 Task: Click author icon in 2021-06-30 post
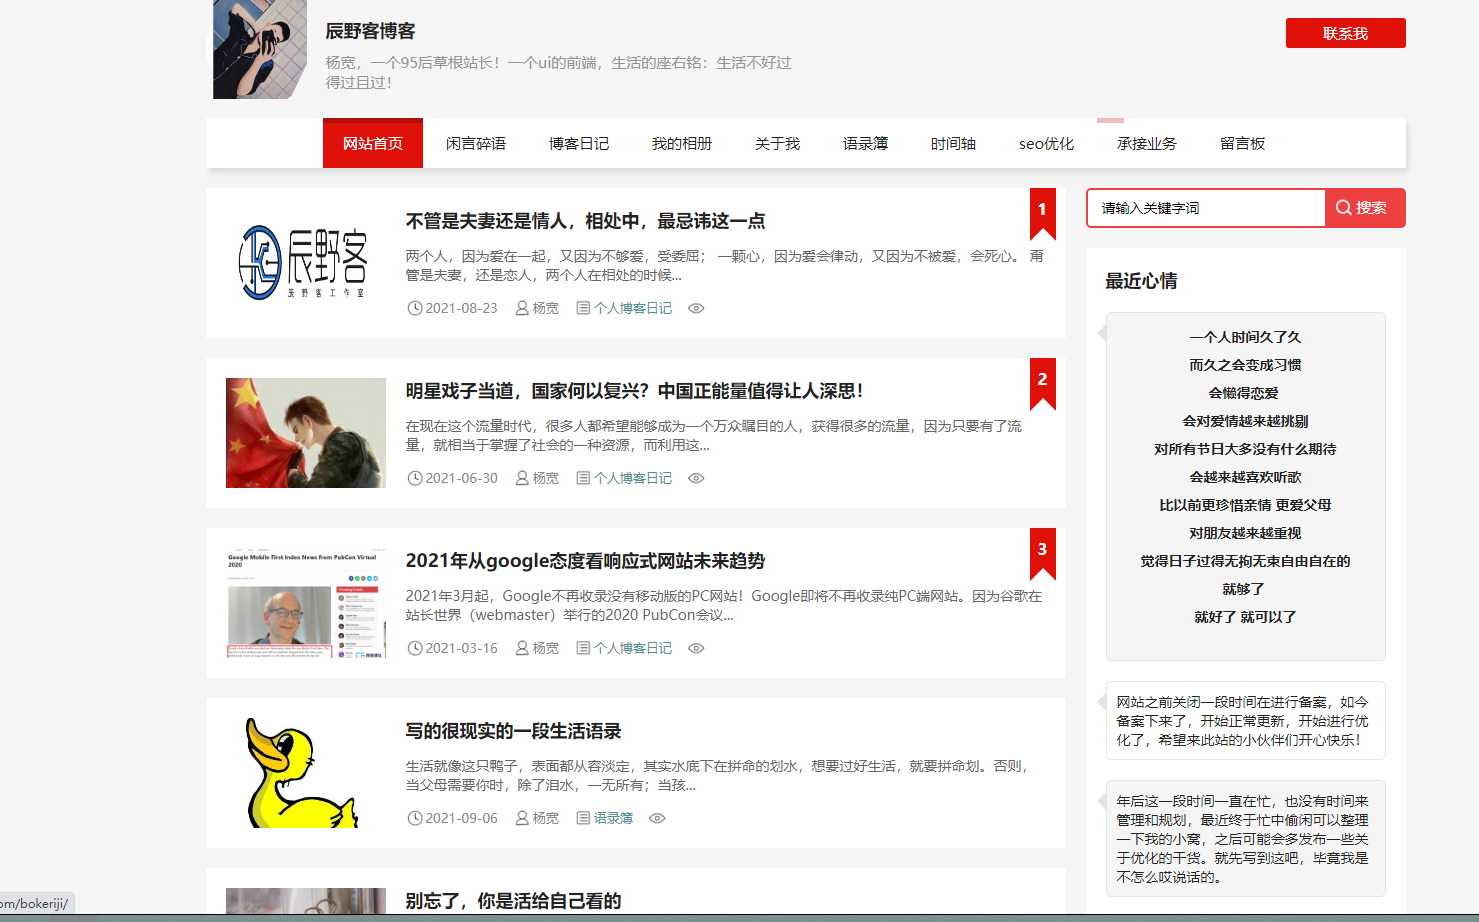[x=522, y=478]
